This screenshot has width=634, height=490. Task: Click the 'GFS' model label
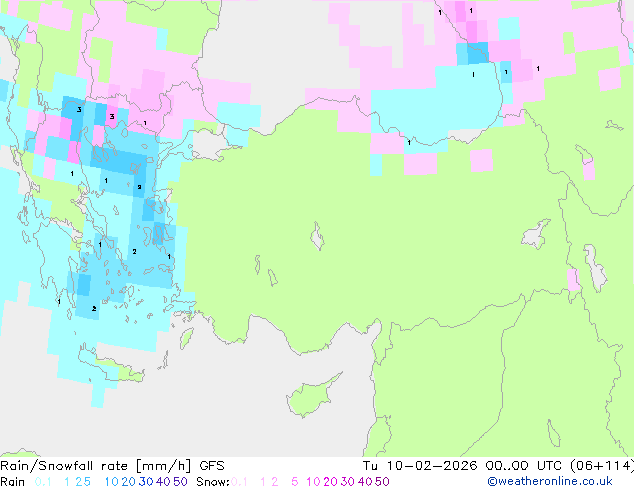tap(212, 466)
